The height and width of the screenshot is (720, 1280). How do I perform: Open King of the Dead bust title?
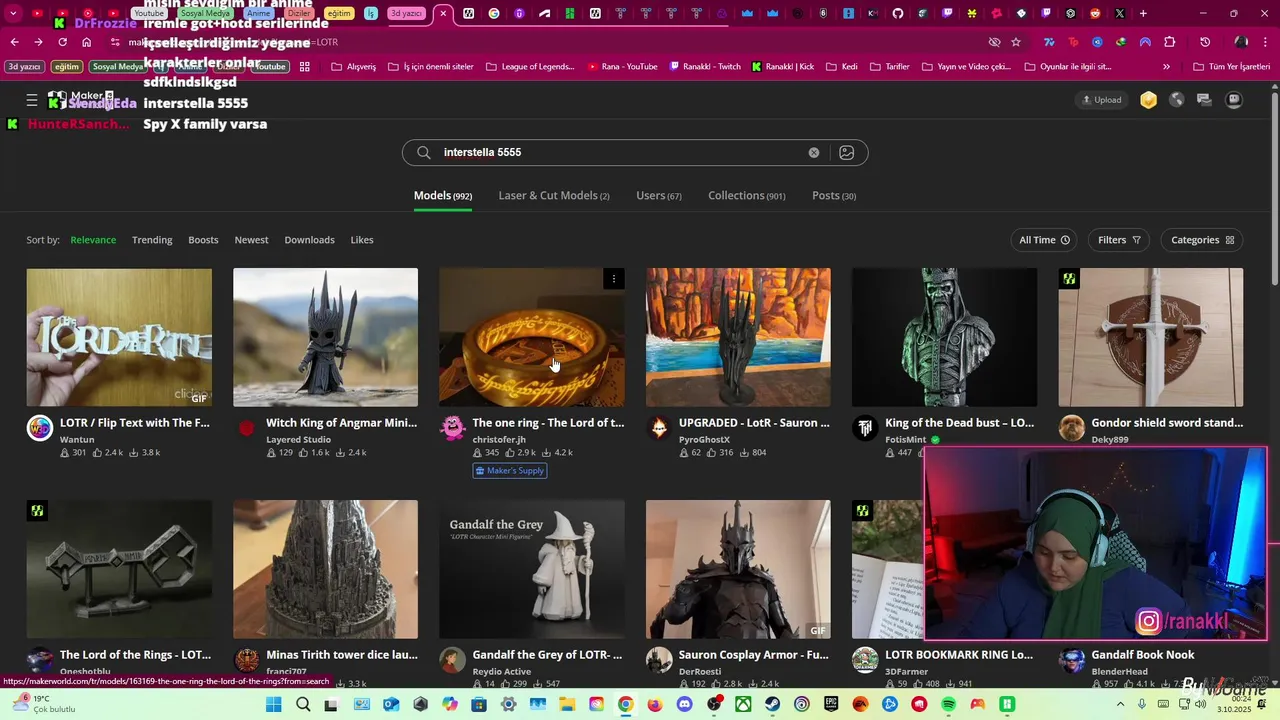(960, 423)
